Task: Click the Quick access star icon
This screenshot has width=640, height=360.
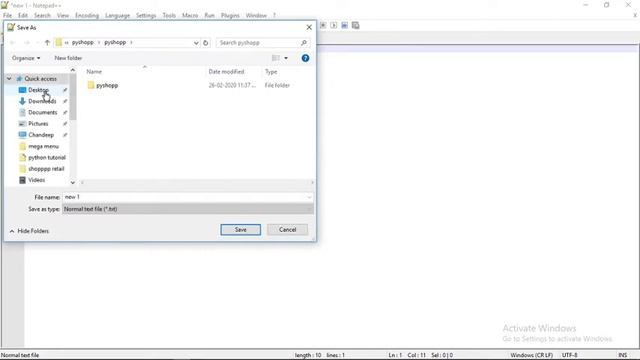Action: tap(19, 78)
